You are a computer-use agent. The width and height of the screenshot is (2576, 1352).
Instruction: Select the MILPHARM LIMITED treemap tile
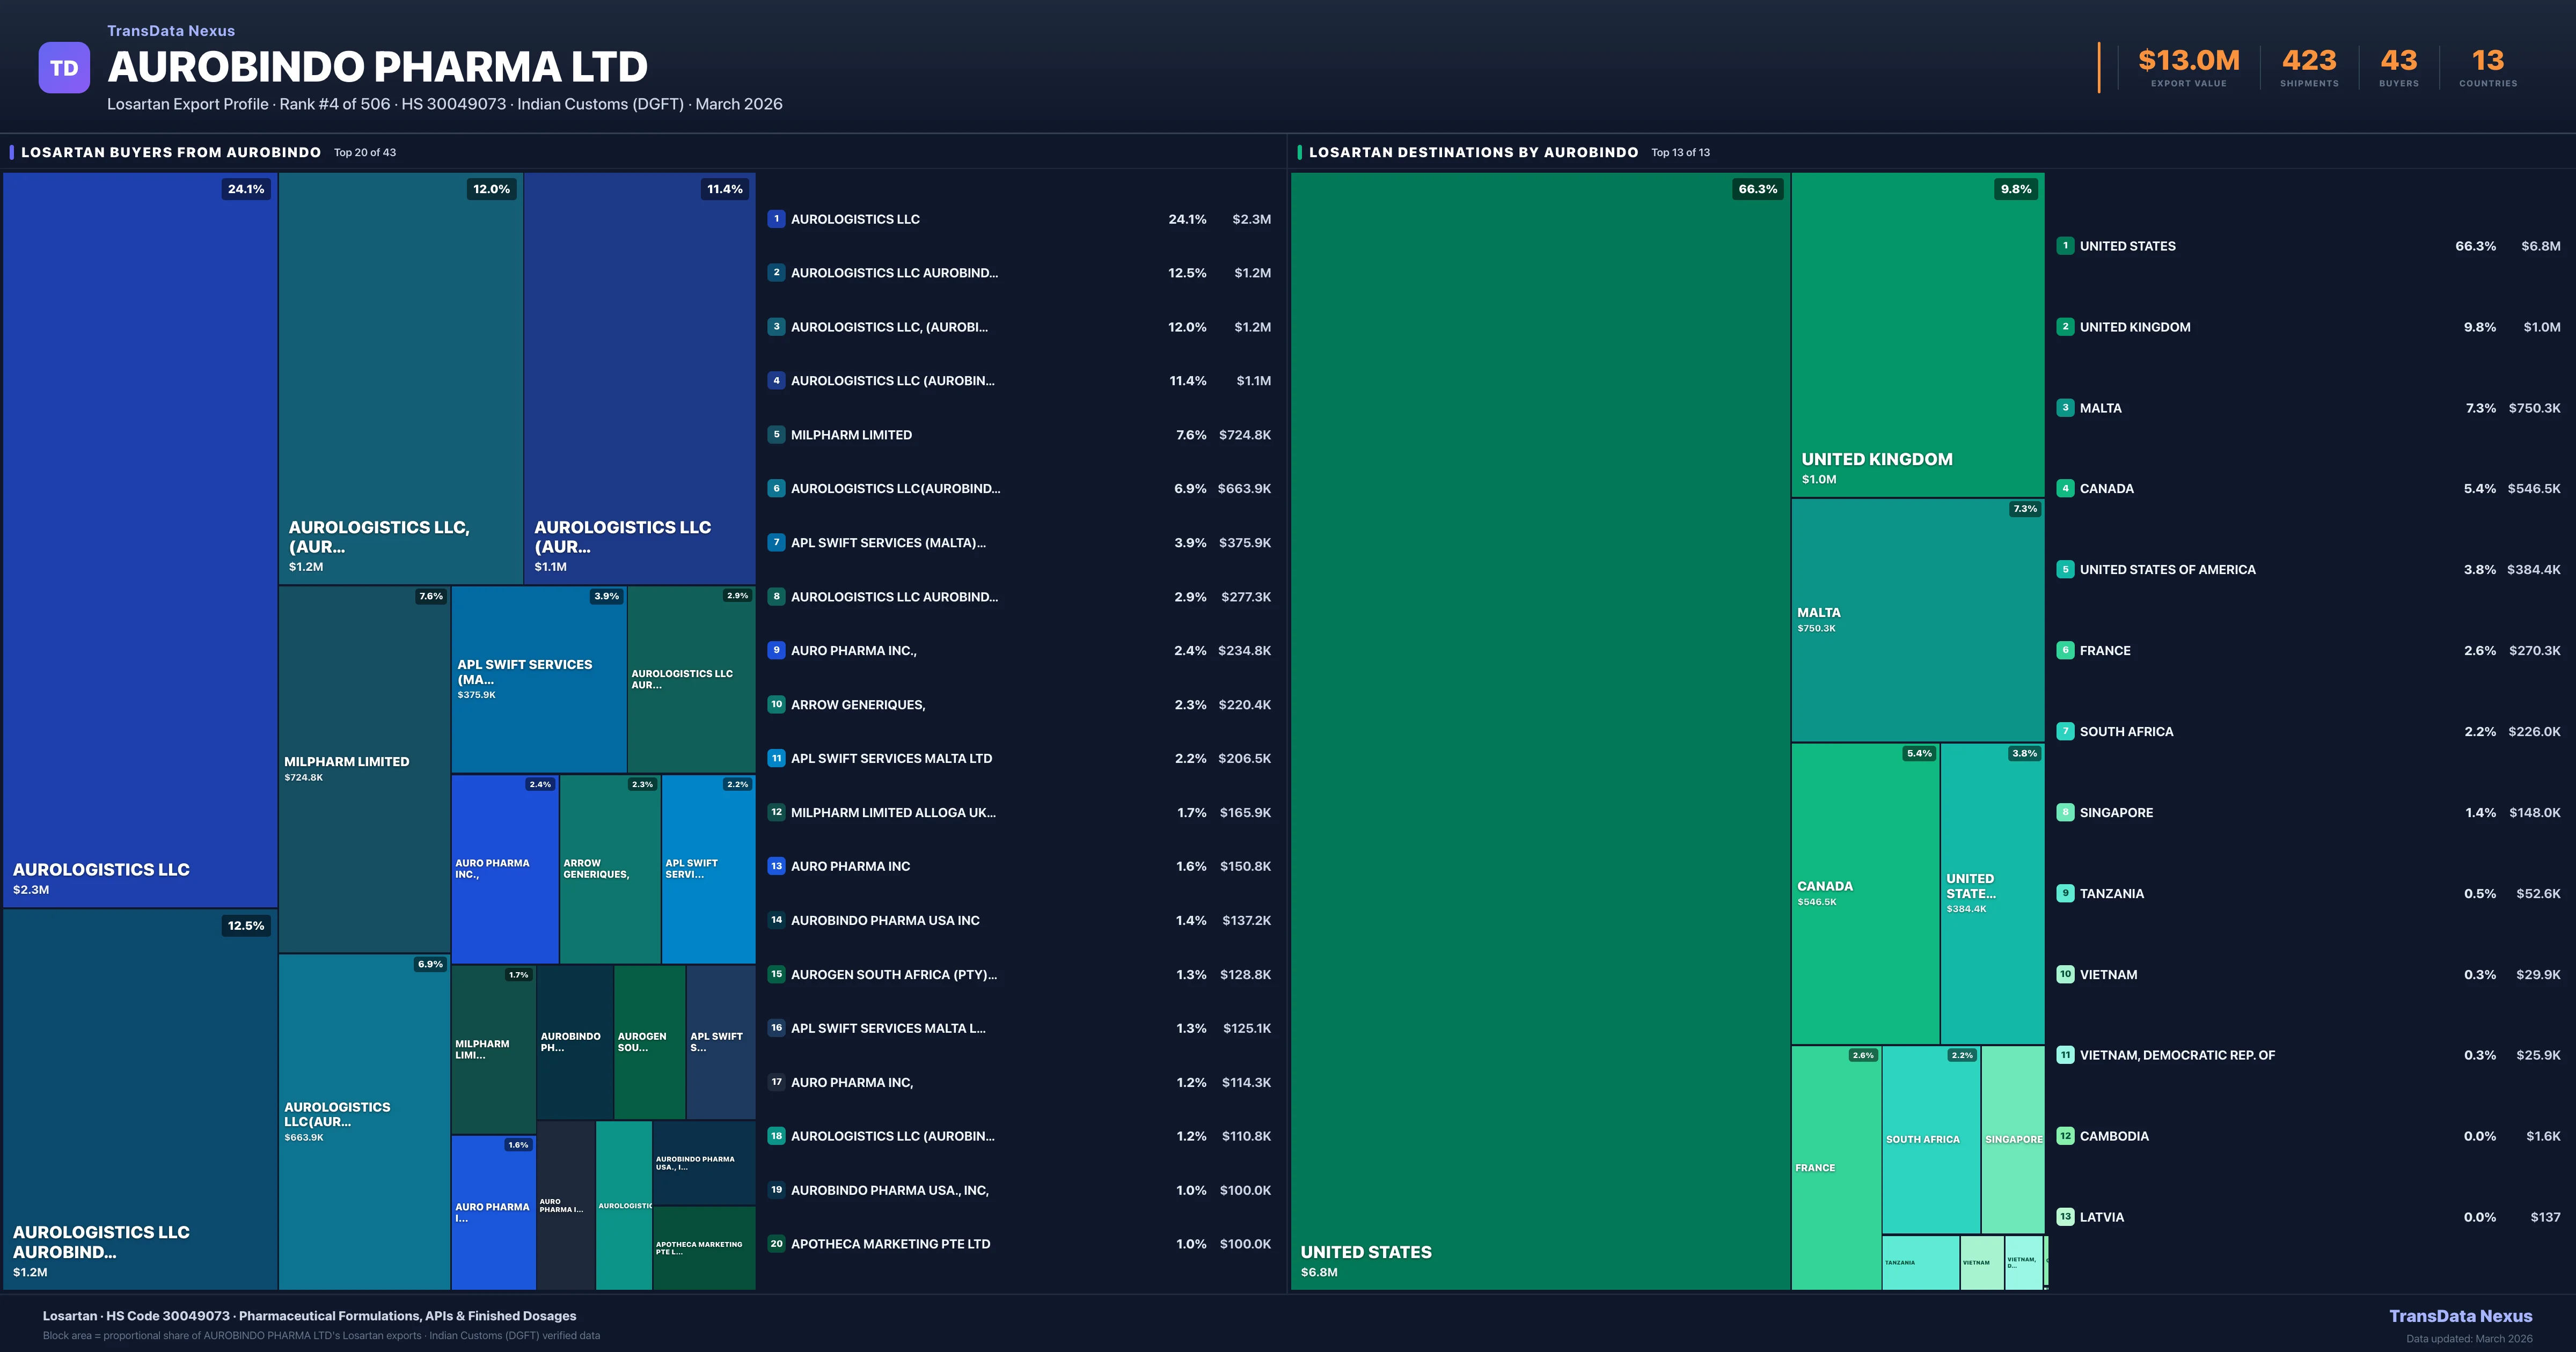coord(364,768)
